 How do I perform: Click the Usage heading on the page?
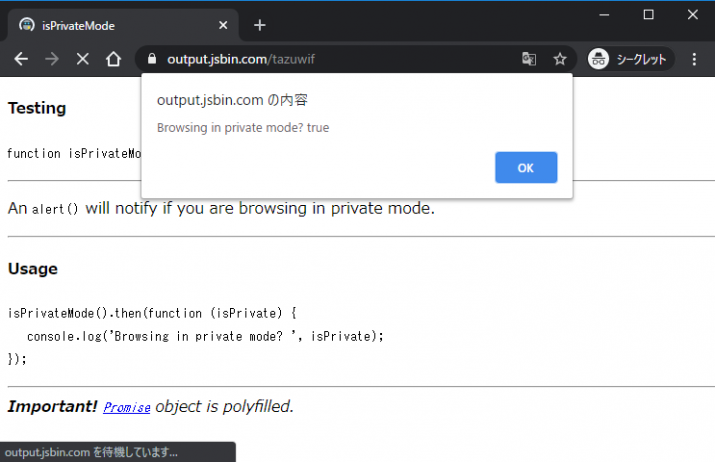[33, 269]
